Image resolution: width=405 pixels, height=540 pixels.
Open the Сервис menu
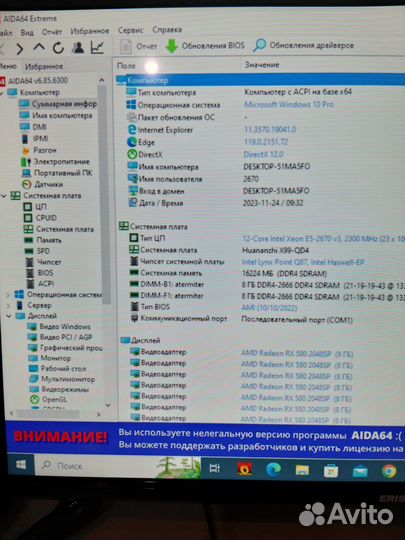click(x=131, y=30)
